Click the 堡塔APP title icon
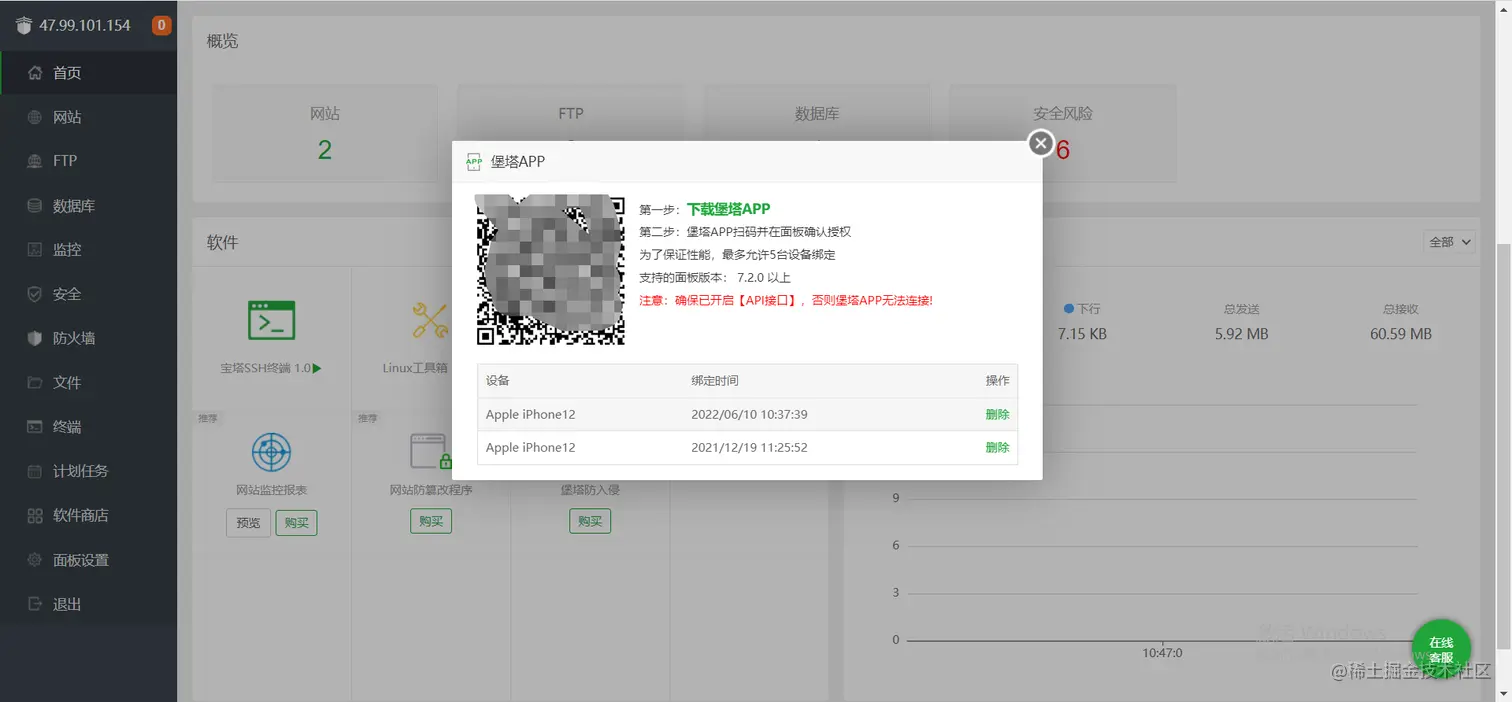The height and width of the screenshot is (702, 1512). tap(474, 161)
